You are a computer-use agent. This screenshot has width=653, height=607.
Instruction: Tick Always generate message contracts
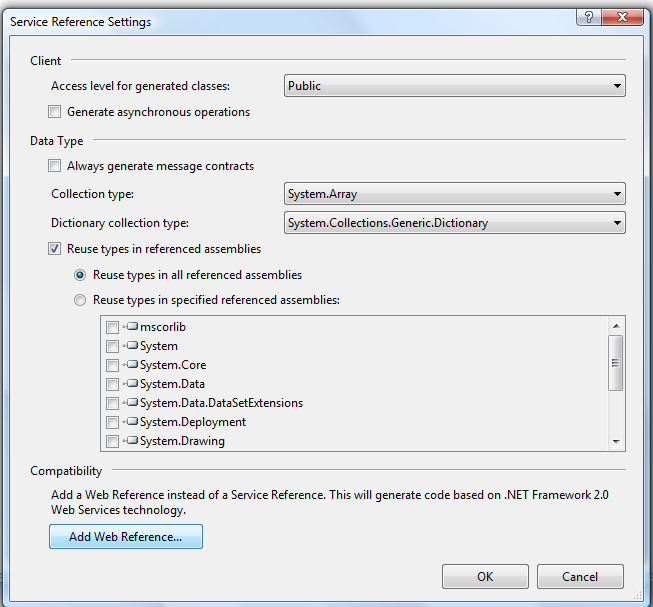click(55, 166)
